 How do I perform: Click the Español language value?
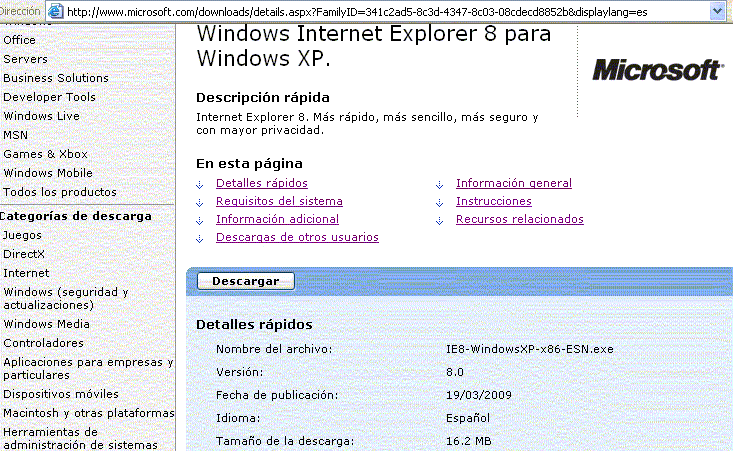tap(468, 418)
